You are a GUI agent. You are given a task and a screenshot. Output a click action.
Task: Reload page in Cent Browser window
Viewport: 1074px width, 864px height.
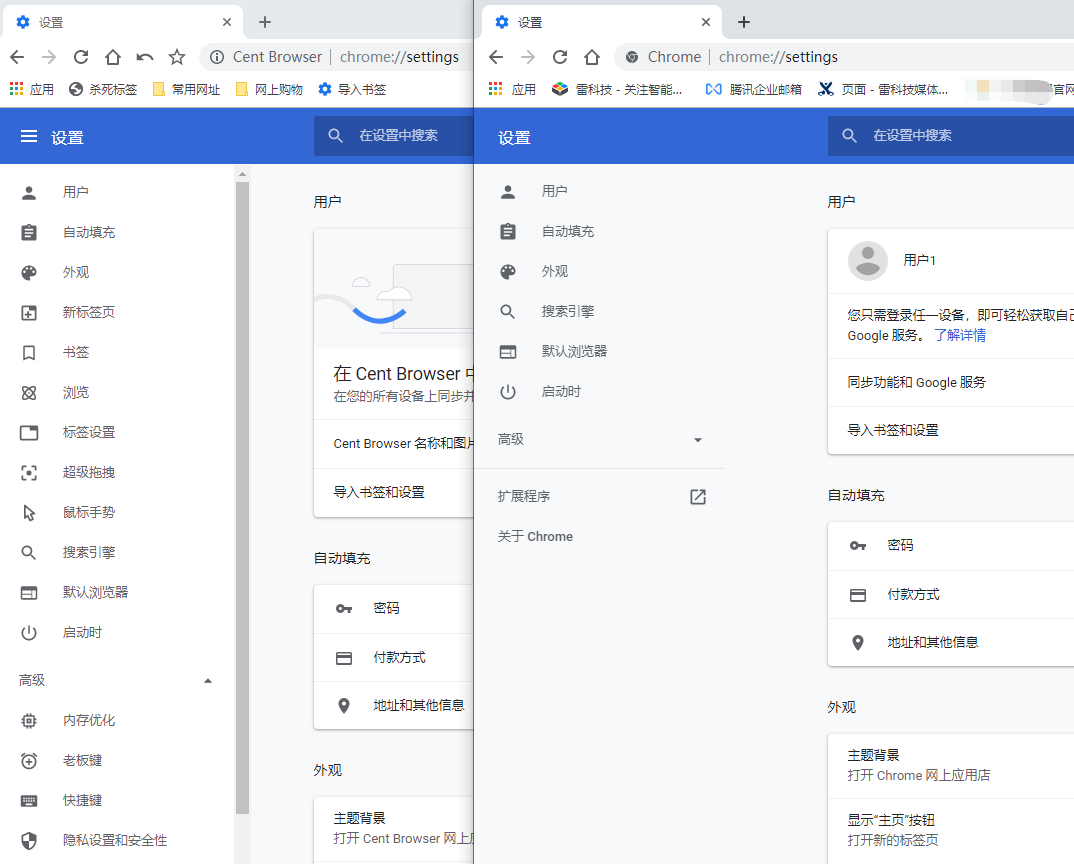(x=81, y=57)
